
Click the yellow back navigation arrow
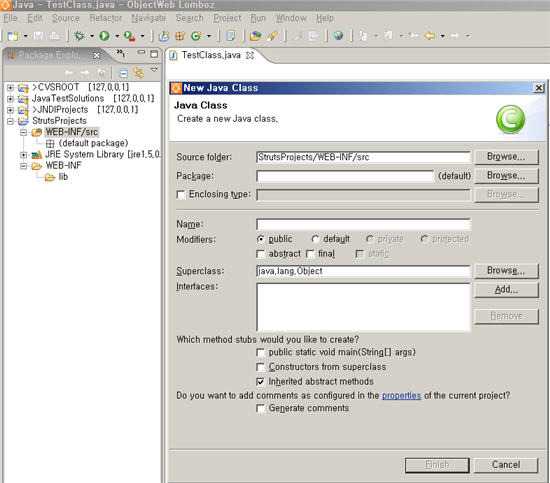430,36
